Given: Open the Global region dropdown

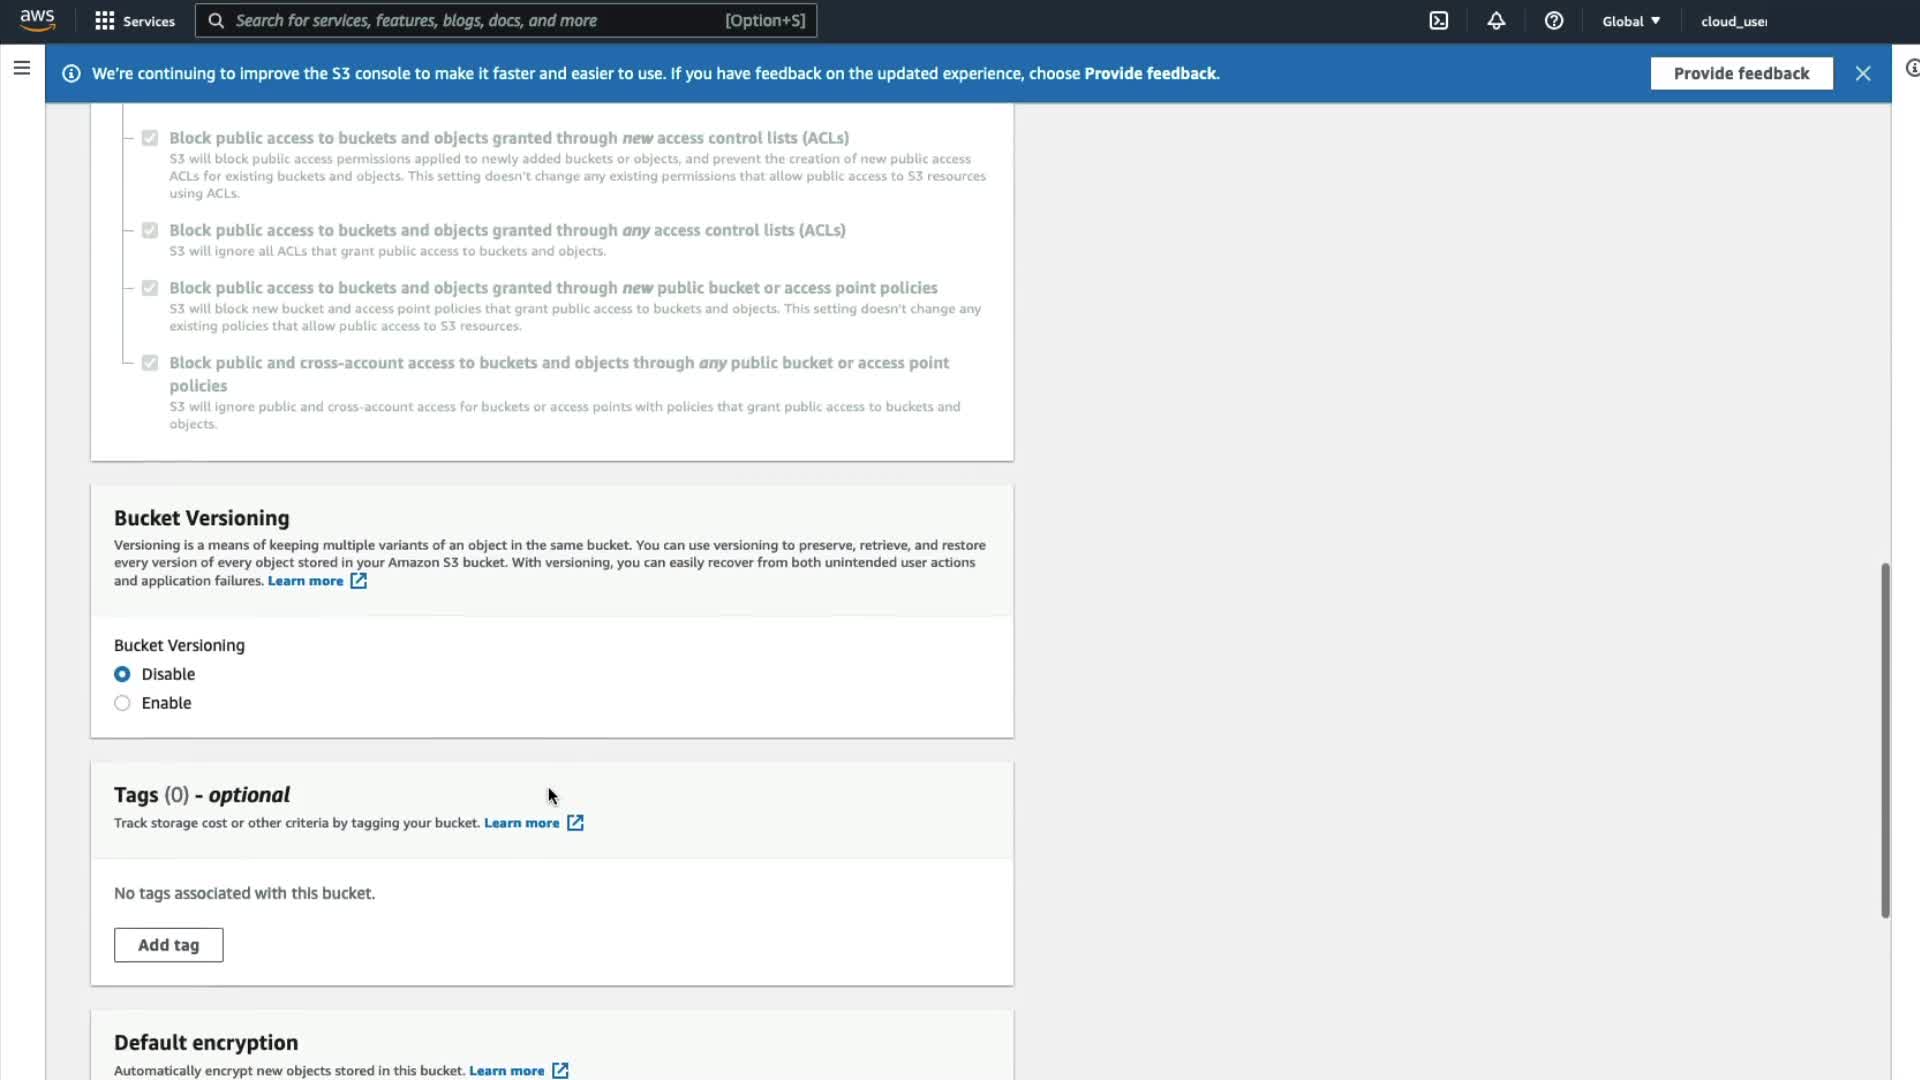Looking at the screenshot, I should click(x=1630, y=21).
